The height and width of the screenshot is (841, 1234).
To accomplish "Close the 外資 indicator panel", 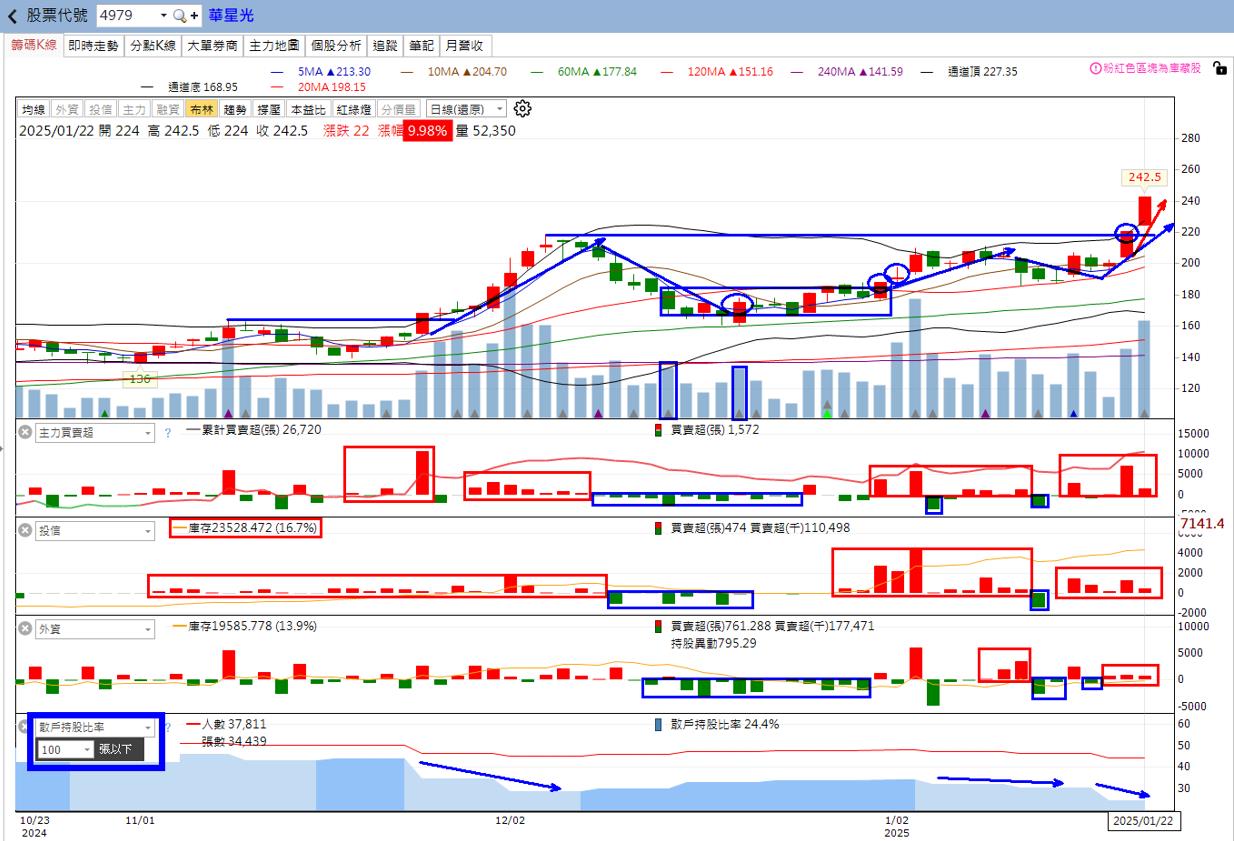I will (24, 630).
